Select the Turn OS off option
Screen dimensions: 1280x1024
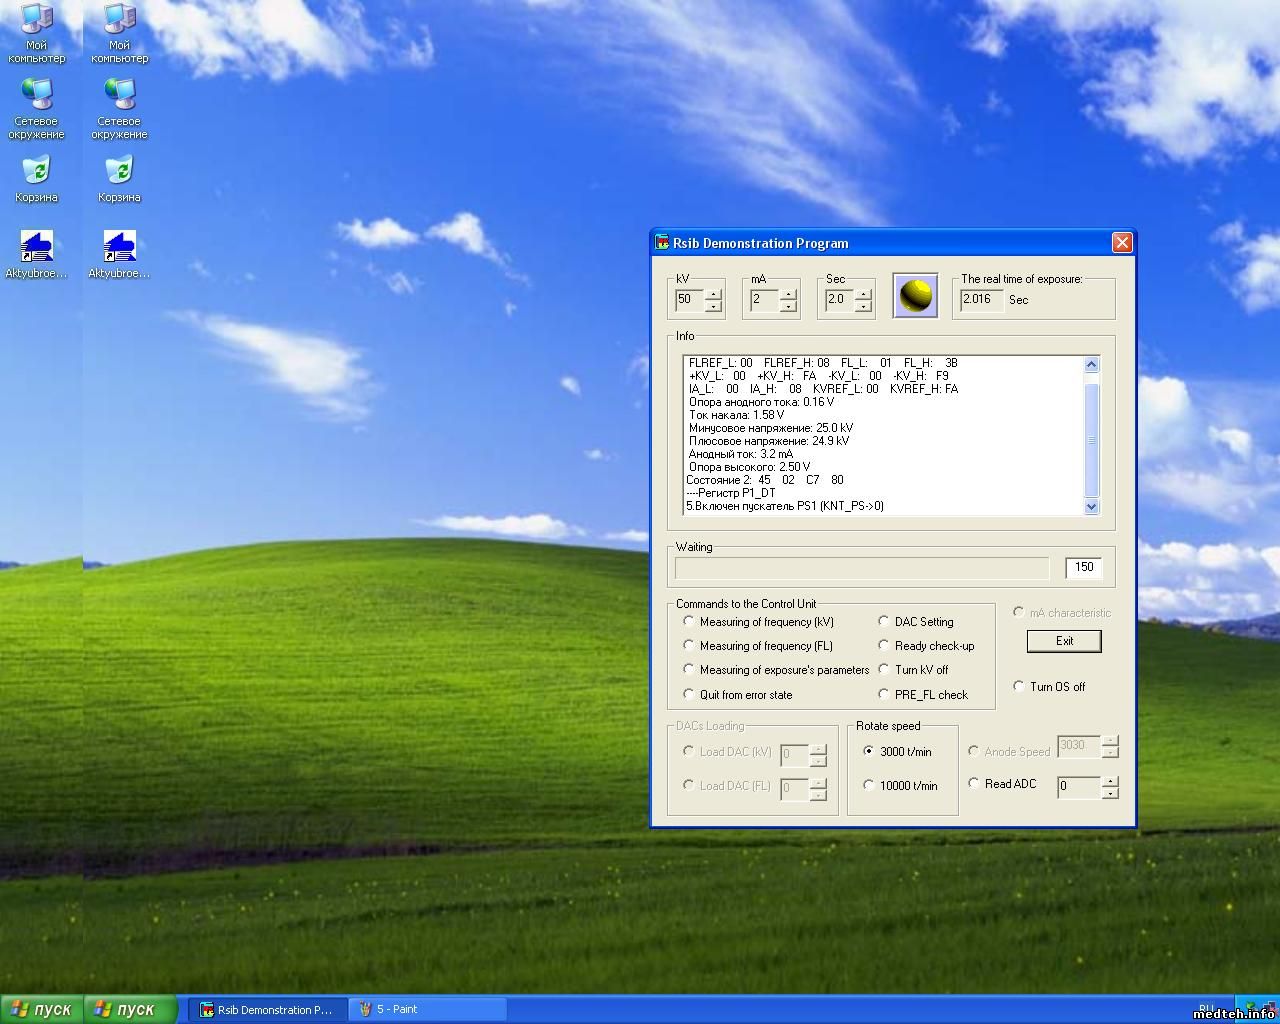click(x=1019, y=687)
